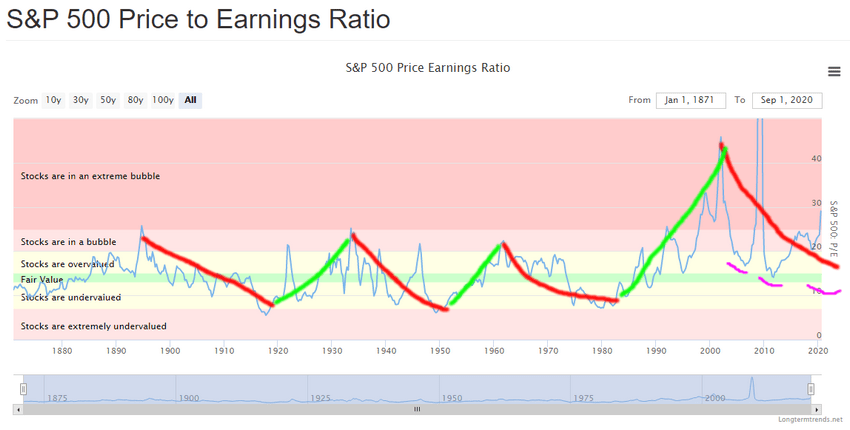The height and width of the screenshot is (430, 850).
Task: Click the 2009 spike in navigator preview
Action: [x=751, y=386]
